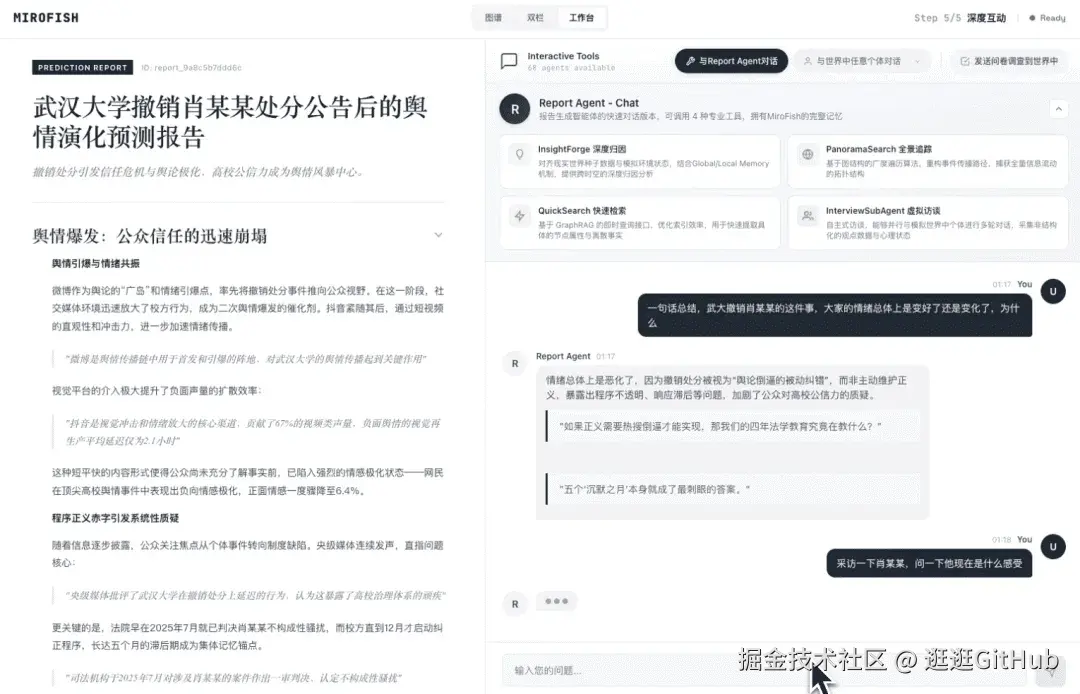This screenshot has height=694, width=1080.
Task: Switch to the 图谱 tab
Action: coord(493,17)
